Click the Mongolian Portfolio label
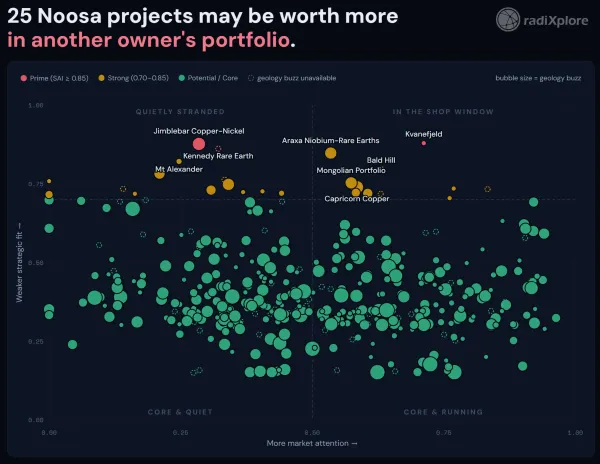Image resolution: width=600 pixels, height=464 pixels. tap(351, 170)
